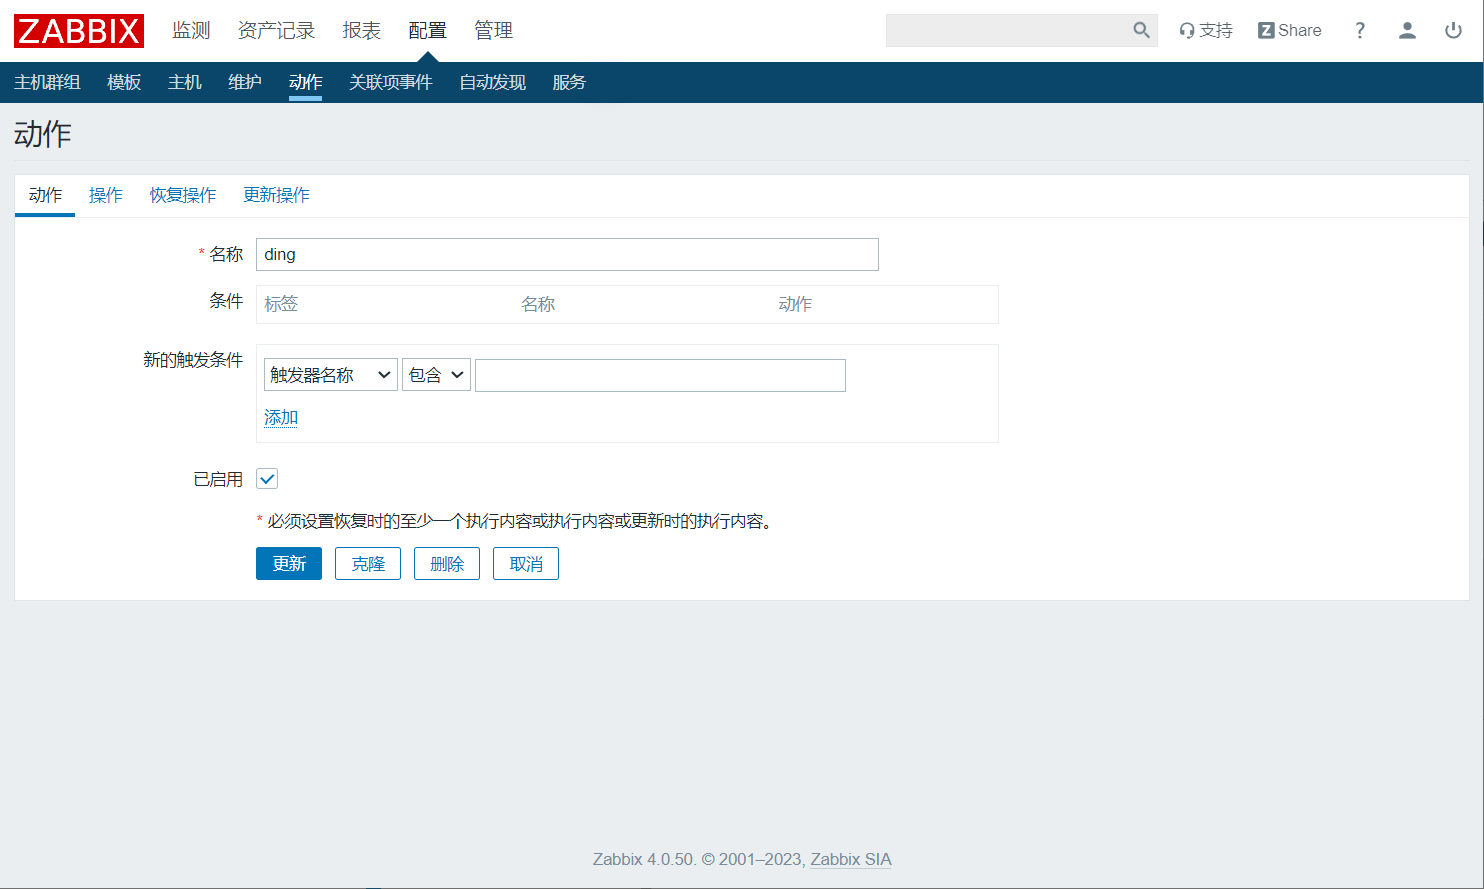Toggle the 已启用 checkbox
Image resolution: width=1484 pixels, height=889 pixels.
click(267, 479)
